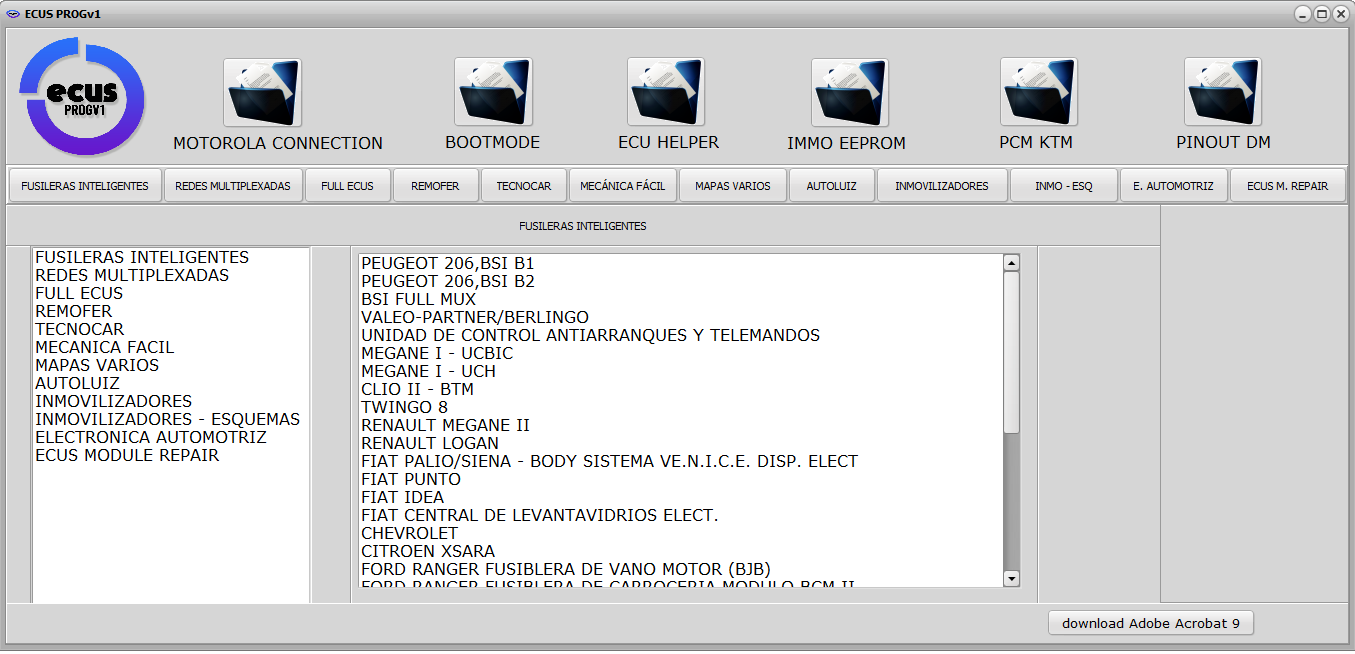1355x654 pixels.
Task: Open the IMMO EEPROM folder icon
Action: pyautogui.click(x=849, y=93)
